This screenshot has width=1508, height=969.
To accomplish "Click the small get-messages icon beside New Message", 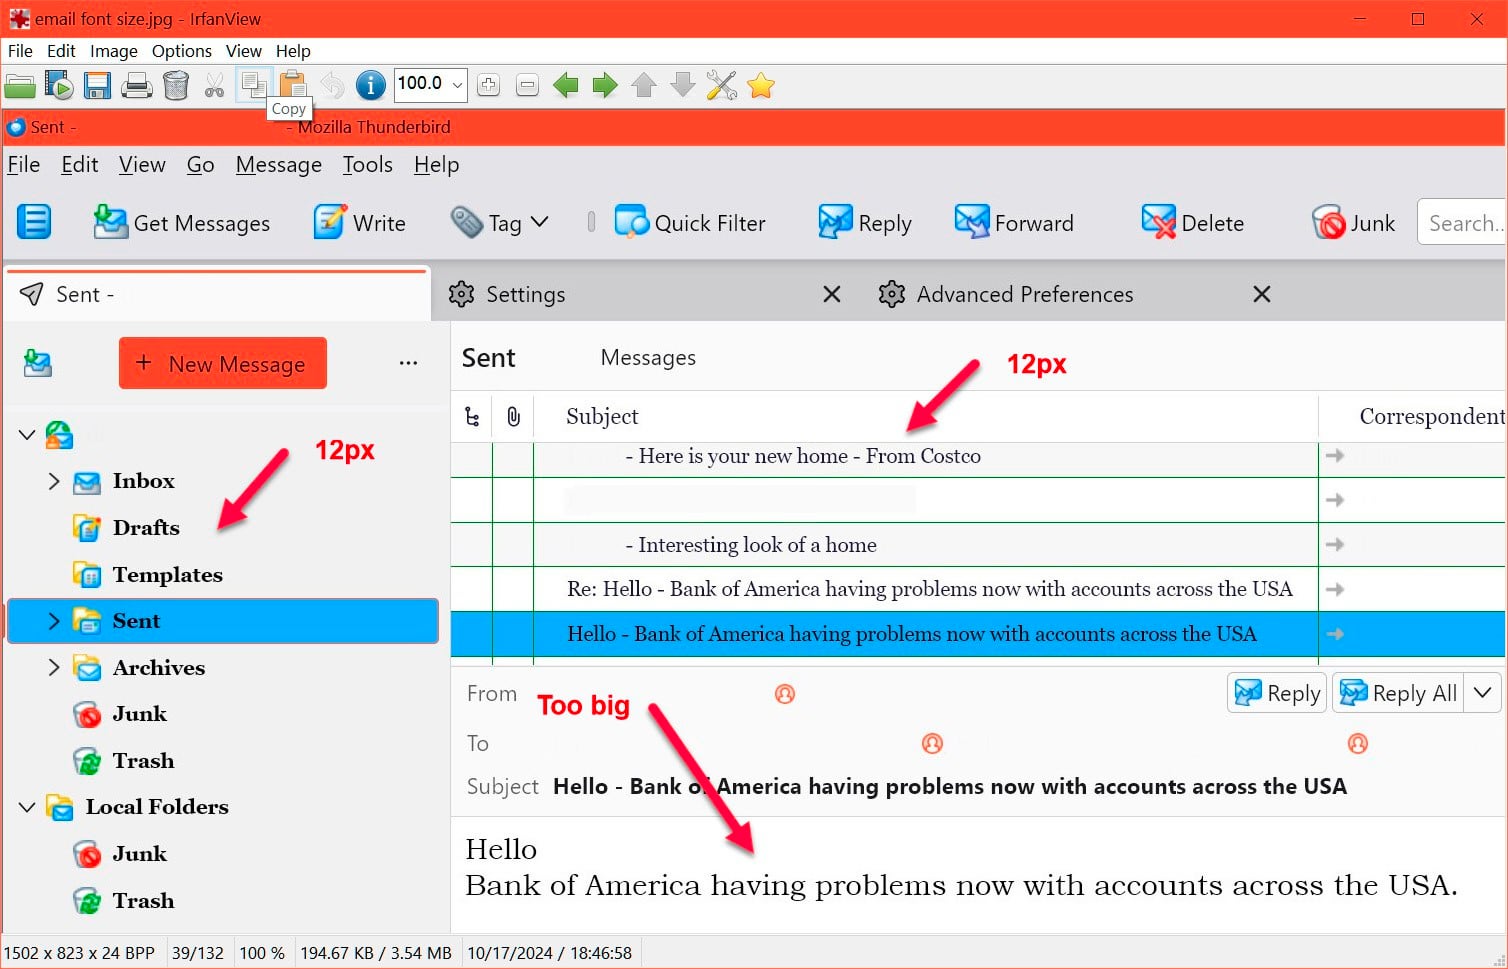I will click(x=38, y=363).
